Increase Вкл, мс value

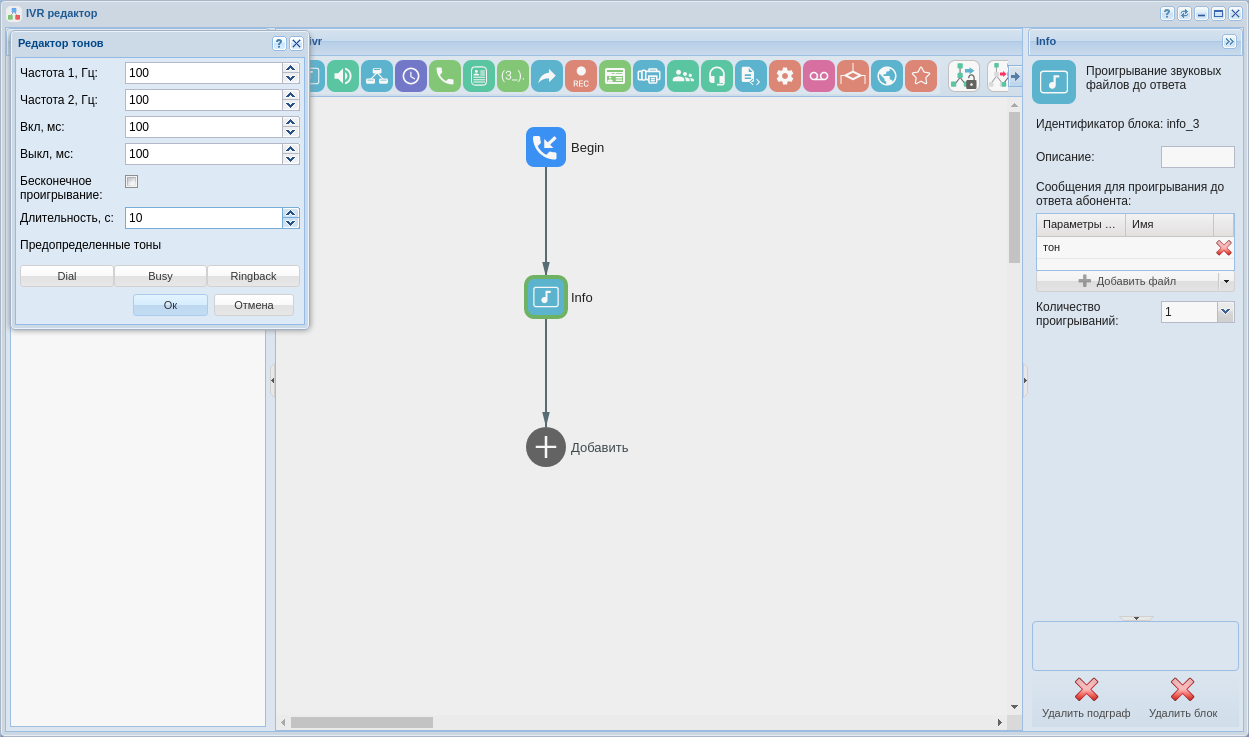click(291, 121)
